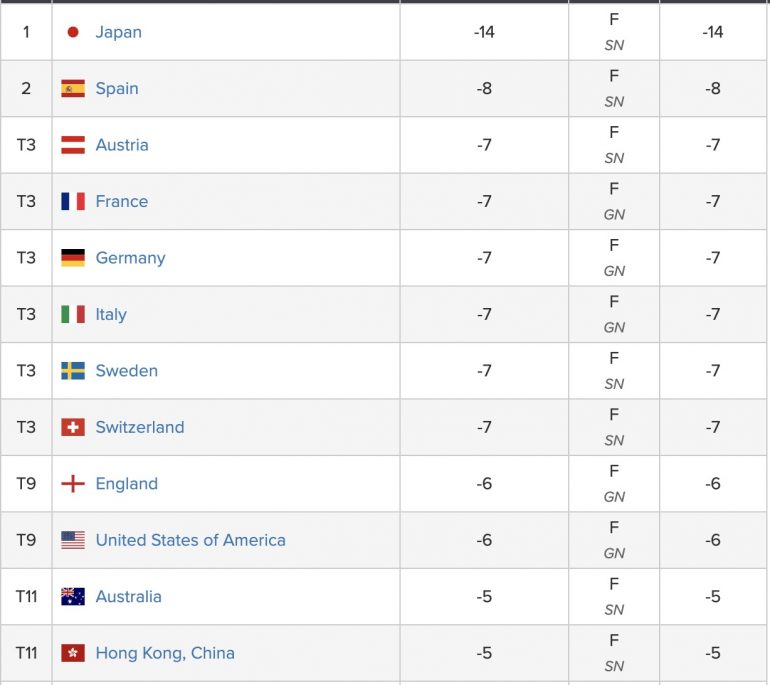Click Japan's position number 1 cell
The height and width of the screenshot is (685, 770).
coord(26,32)
